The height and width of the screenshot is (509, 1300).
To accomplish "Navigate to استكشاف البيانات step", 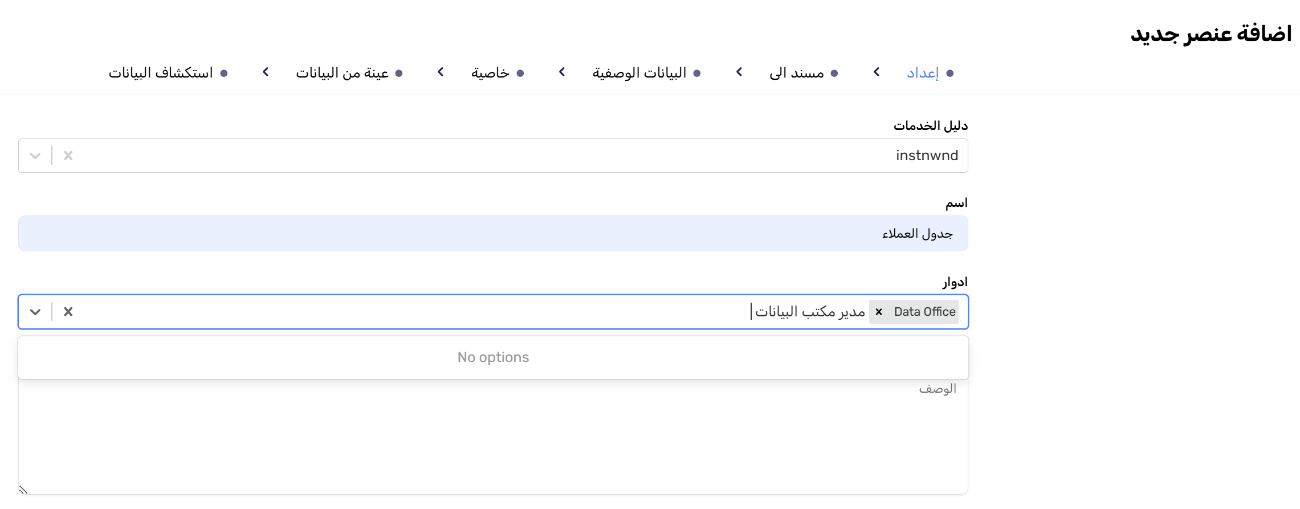I will [x=161, y=73].
